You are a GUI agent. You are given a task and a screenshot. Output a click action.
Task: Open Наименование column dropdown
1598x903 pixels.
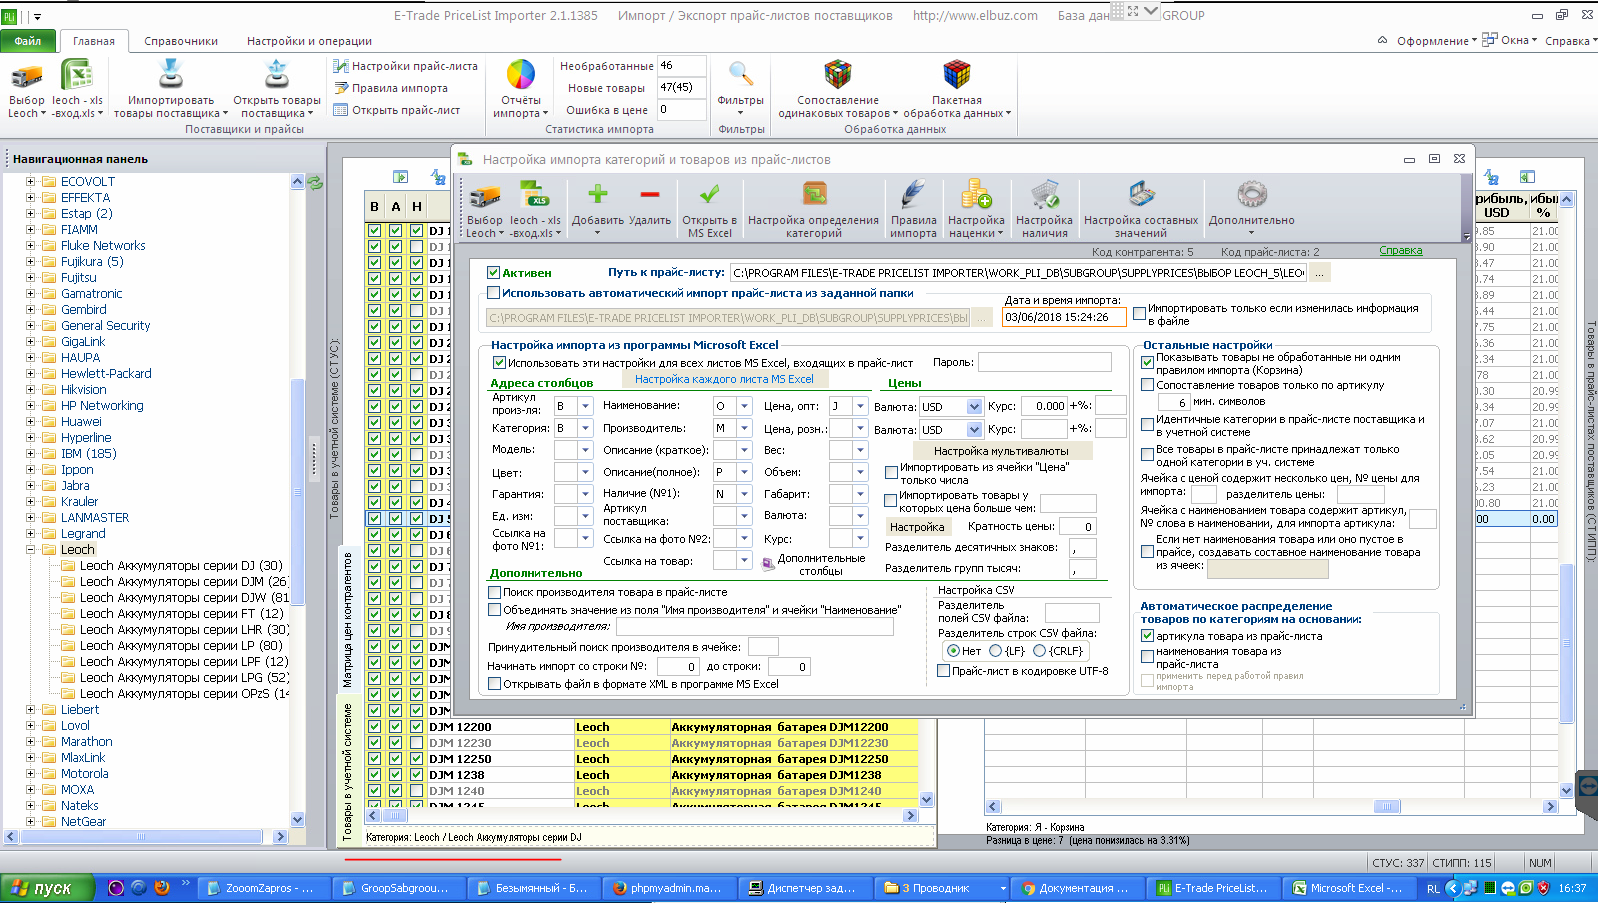tap(744, 406)
